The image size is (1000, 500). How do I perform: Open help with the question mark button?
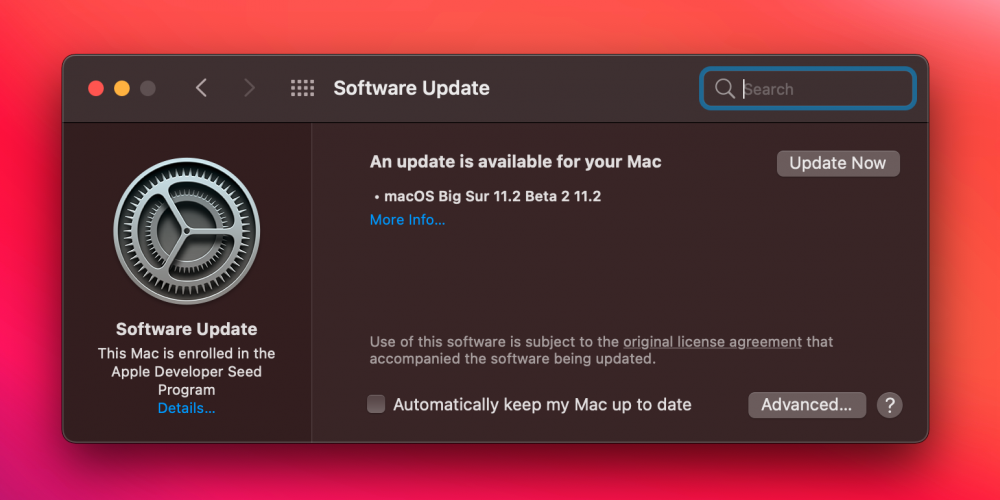click(890, 405)
